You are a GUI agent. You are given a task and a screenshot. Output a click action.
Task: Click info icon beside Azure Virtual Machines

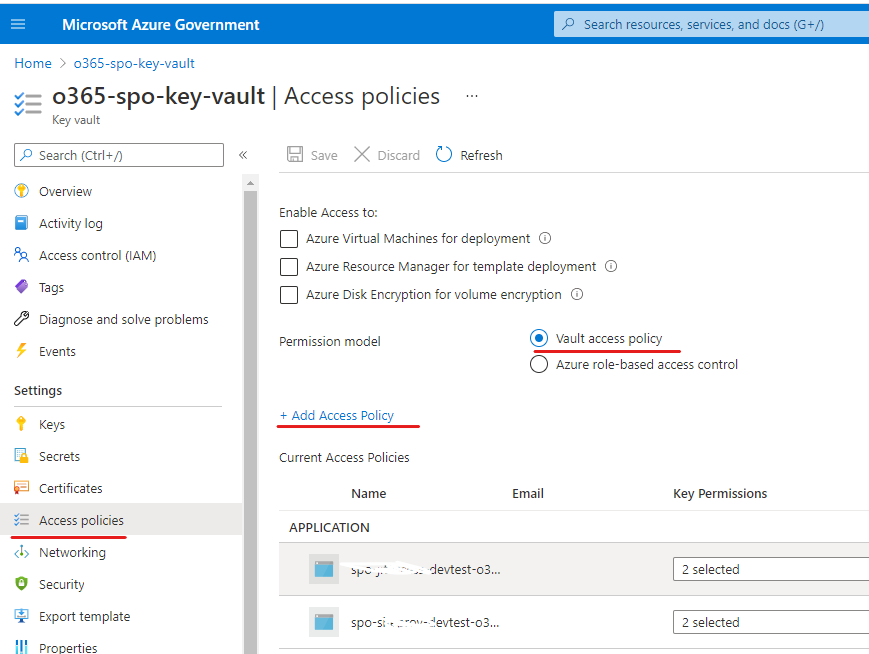coord(545,239)
